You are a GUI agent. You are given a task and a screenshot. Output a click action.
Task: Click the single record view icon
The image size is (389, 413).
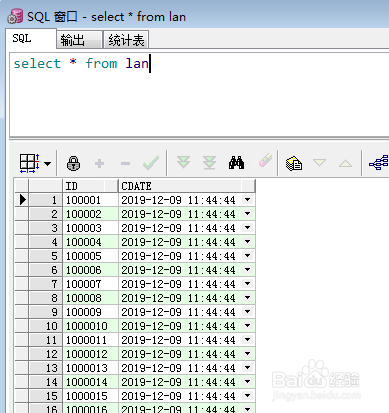pos(294,163)
